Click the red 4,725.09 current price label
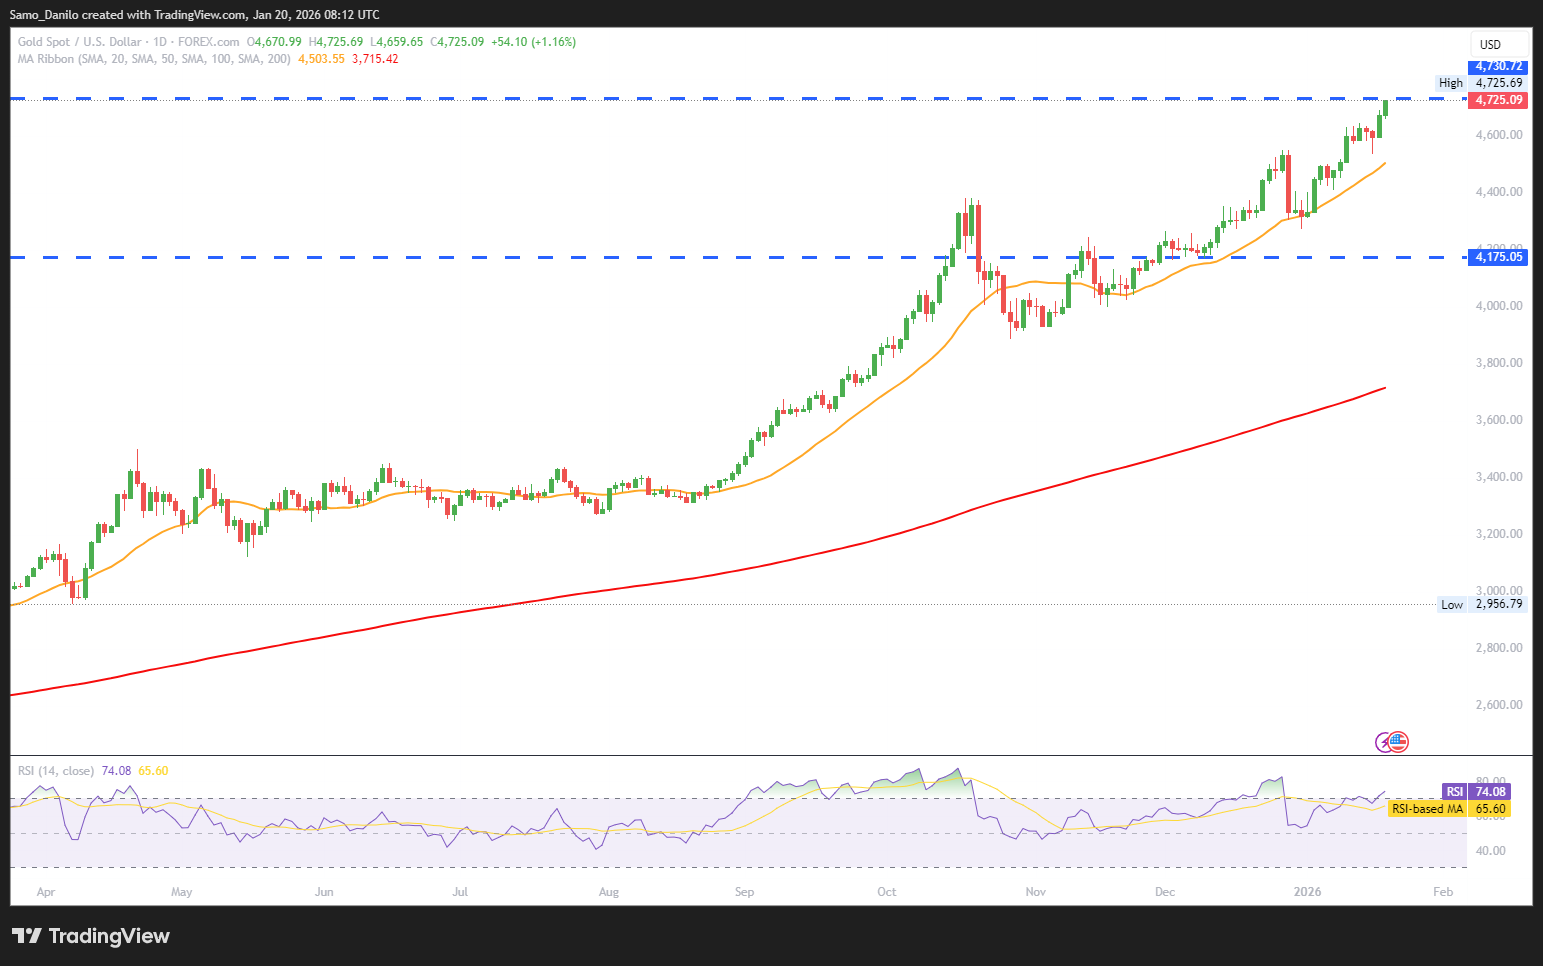Viewport: 1543px width, 966px height. click(x=1499, y=100)
